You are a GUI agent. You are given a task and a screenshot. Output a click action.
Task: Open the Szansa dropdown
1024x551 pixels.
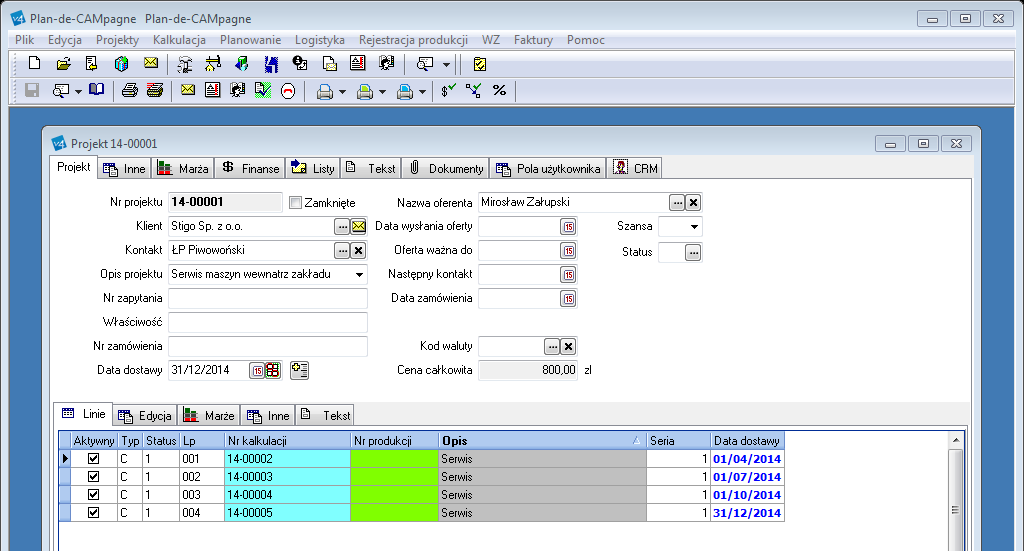694,227
